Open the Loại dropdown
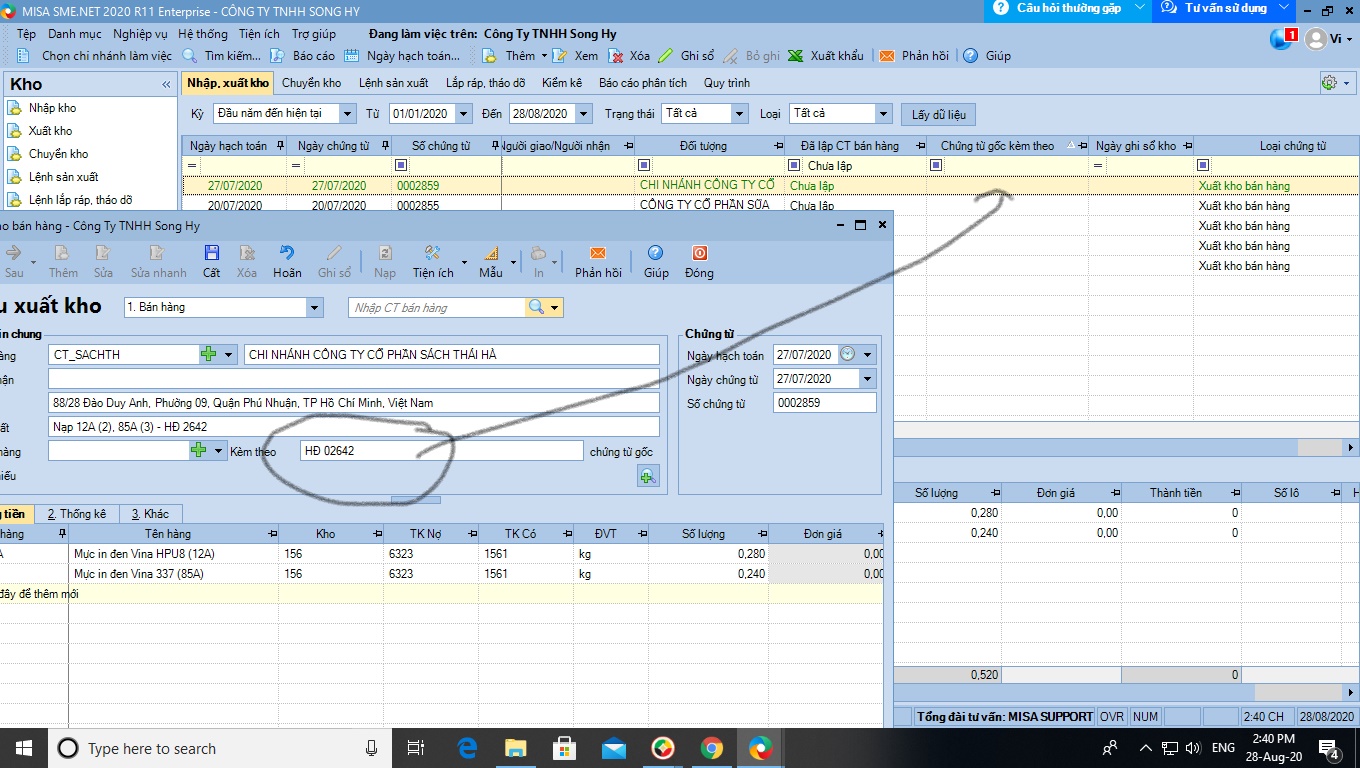This screenshot has width=1360, height=768. (883, 114)
